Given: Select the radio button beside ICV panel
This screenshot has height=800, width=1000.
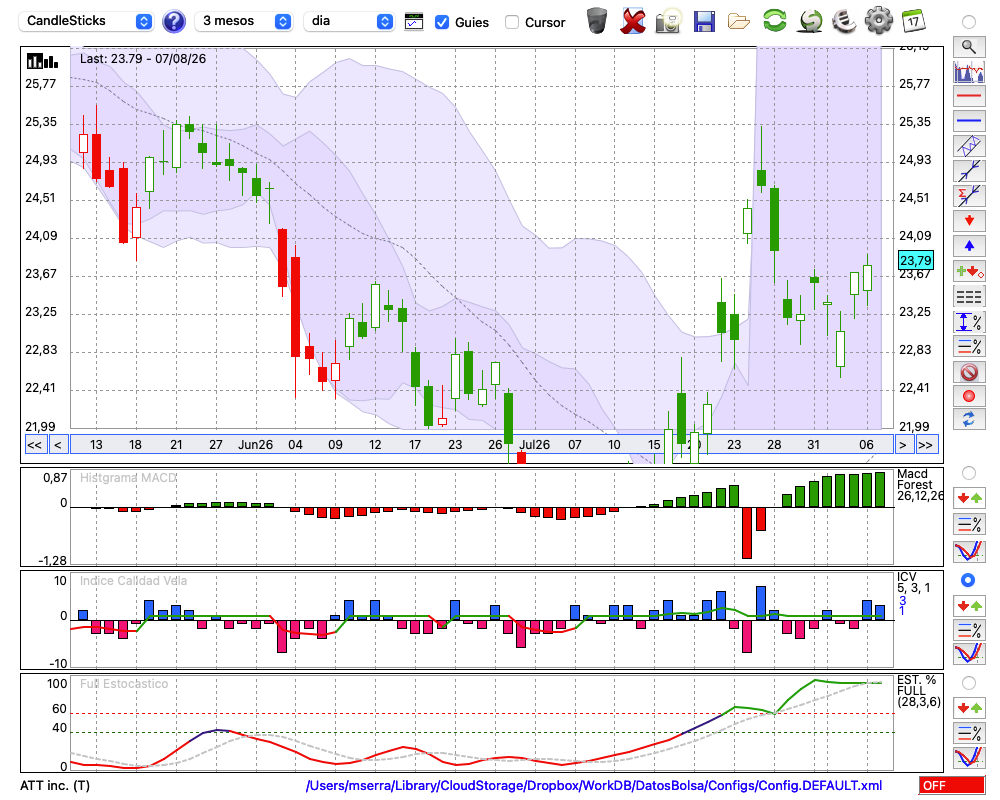Looking at the screenshot, I should (x=968, y=580).
